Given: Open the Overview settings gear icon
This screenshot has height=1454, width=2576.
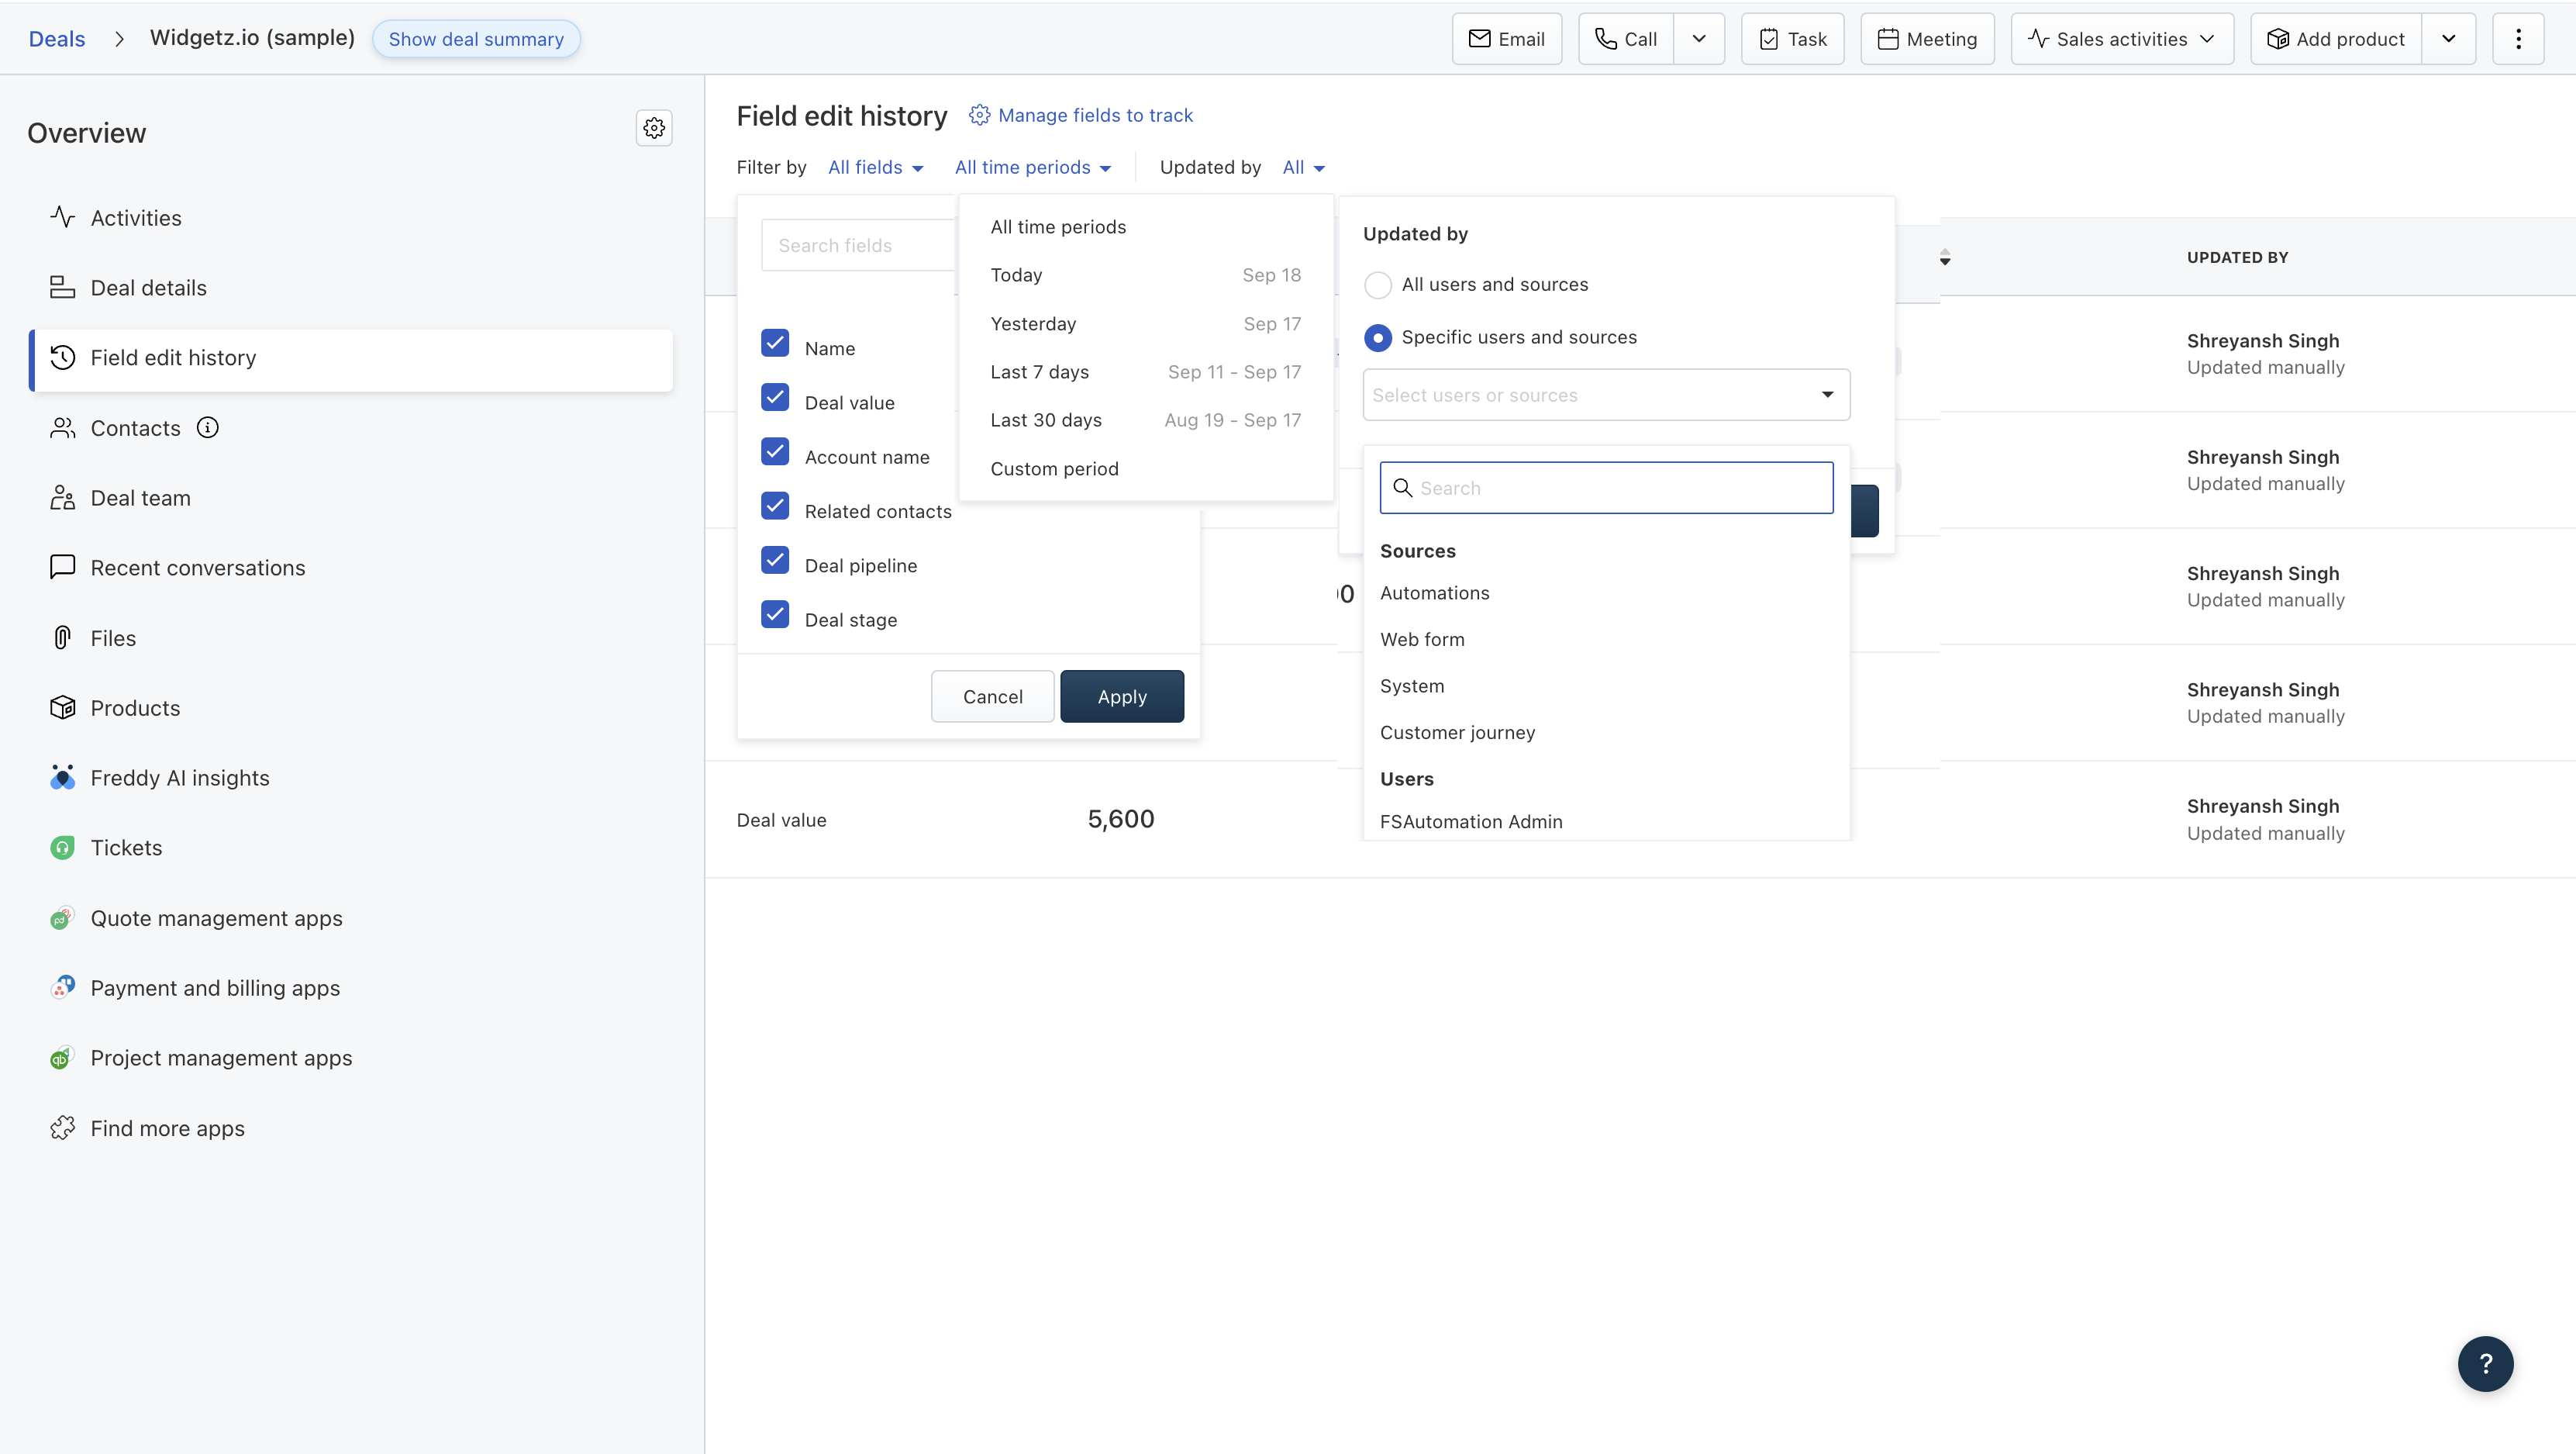Looking at the screenshot, I should click(x=654, y=128).
